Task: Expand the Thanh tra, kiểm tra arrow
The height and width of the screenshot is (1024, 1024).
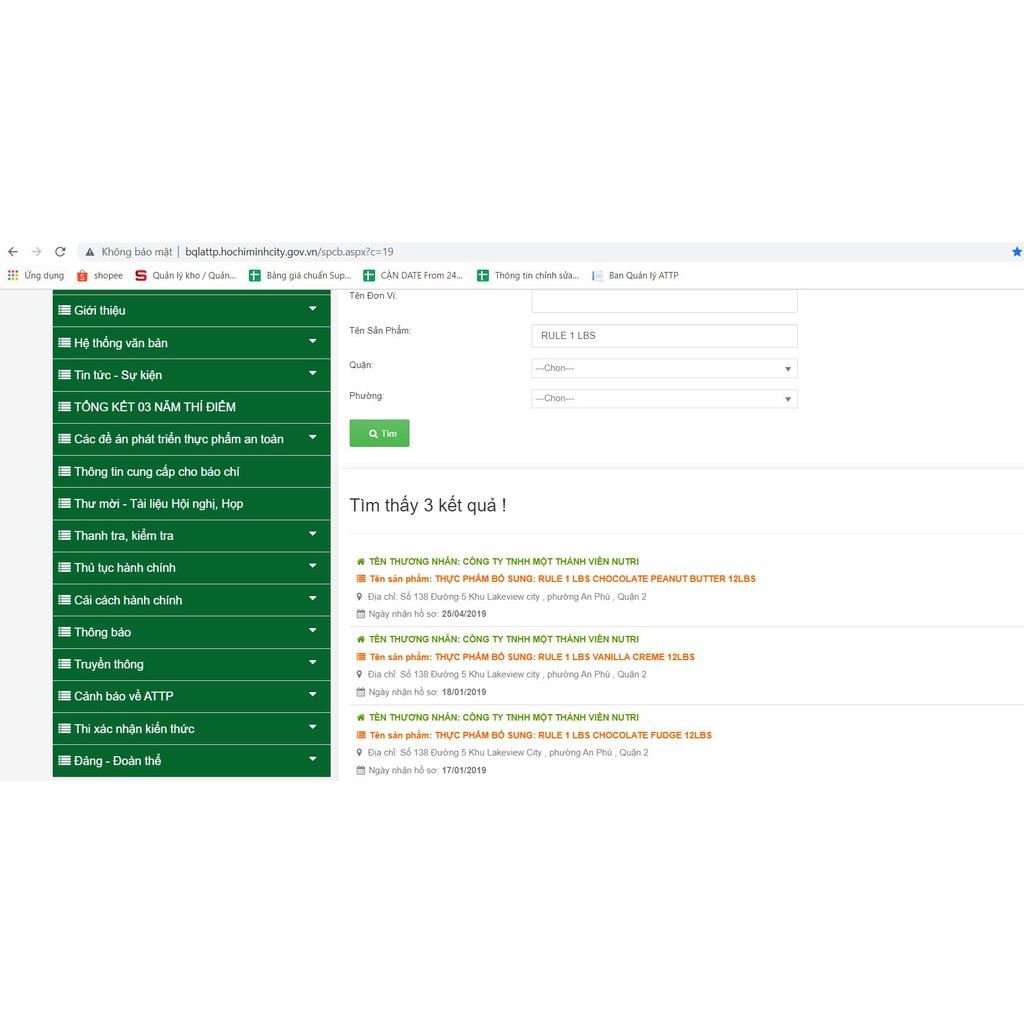Action: [312, 534]
